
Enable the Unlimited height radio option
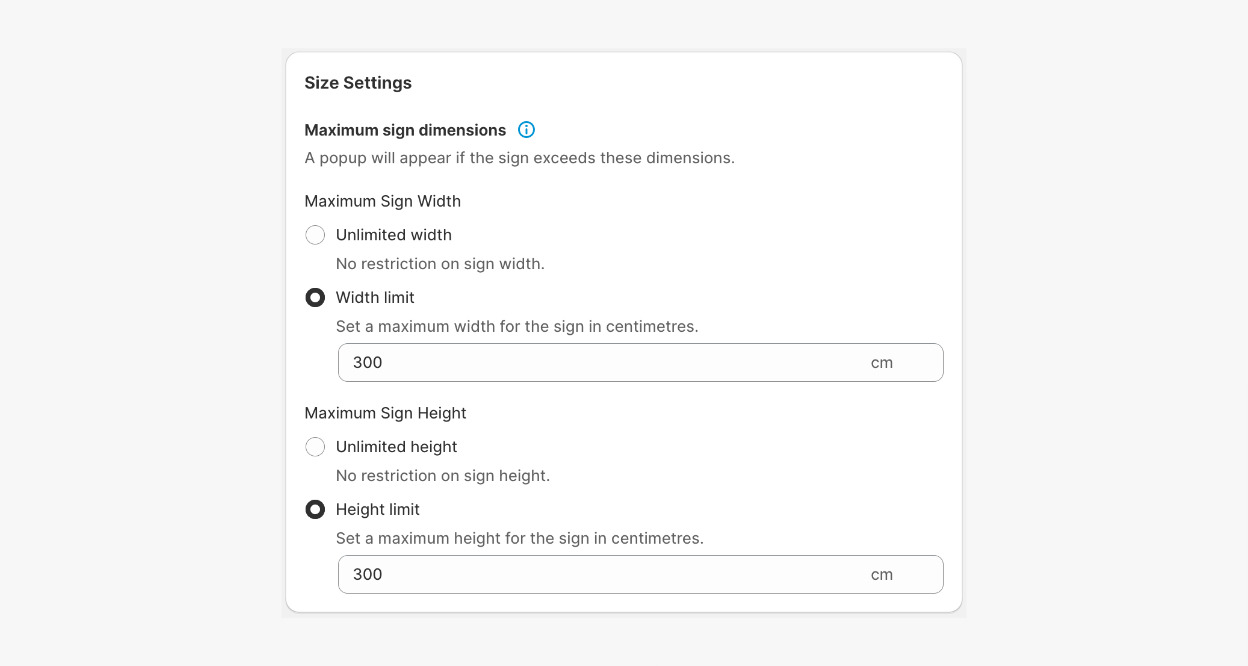(315, 447)
